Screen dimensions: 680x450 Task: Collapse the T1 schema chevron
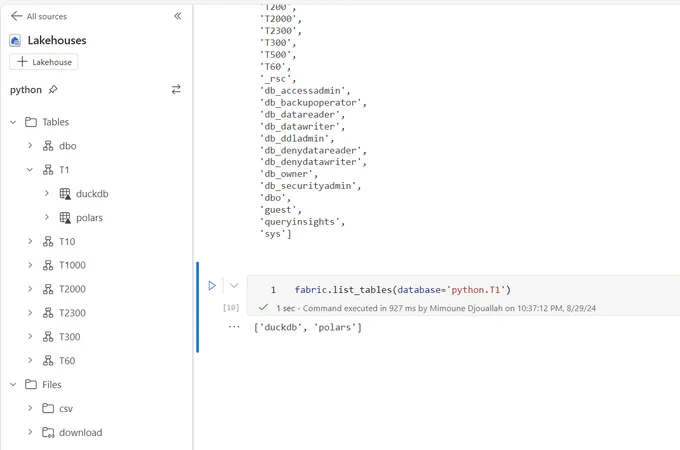point(30,170)
